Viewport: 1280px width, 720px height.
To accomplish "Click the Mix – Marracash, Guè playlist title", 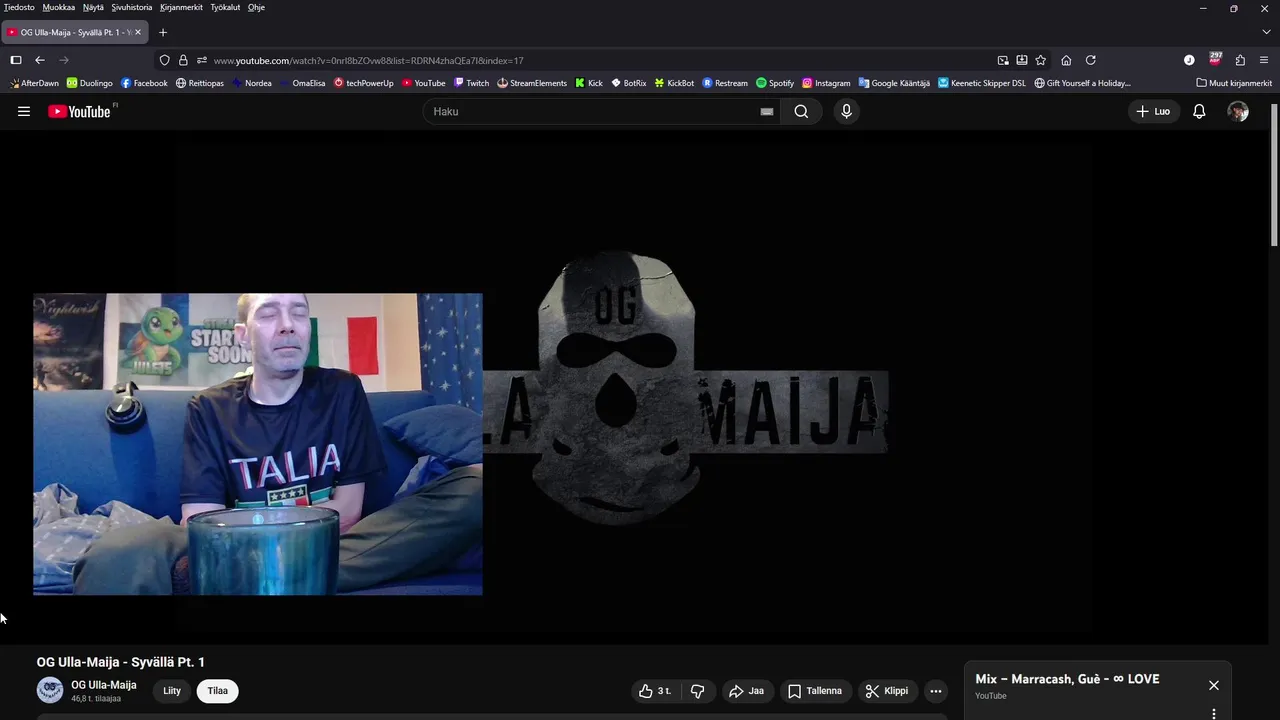I will tap(1067, 679).
